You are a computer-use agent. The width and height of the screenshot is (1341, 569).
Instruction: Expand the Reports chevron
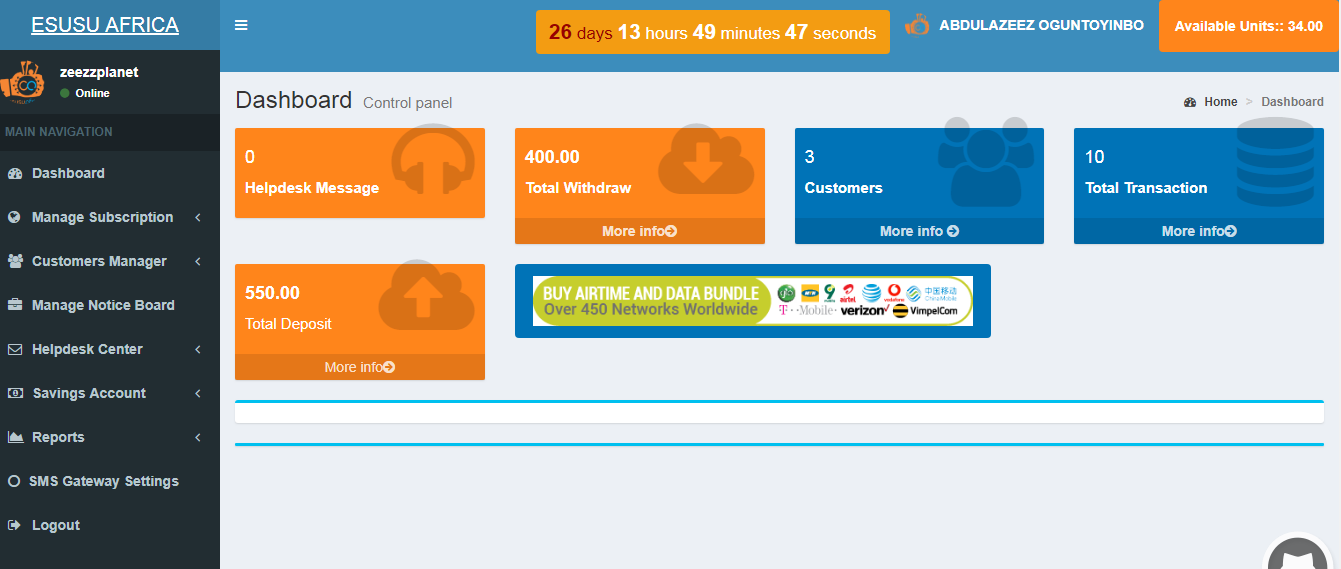198,437
